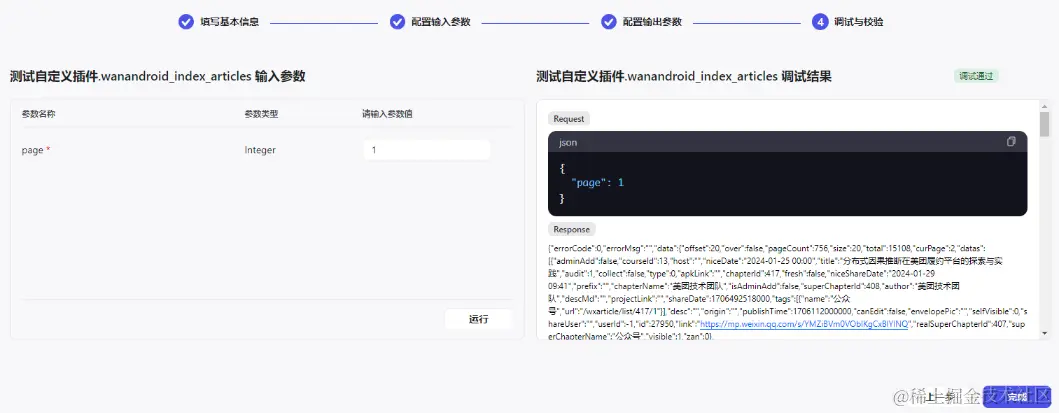Click the Integer parameter type cell
This screenshot has width=1059, height=413.
(260, 150)
